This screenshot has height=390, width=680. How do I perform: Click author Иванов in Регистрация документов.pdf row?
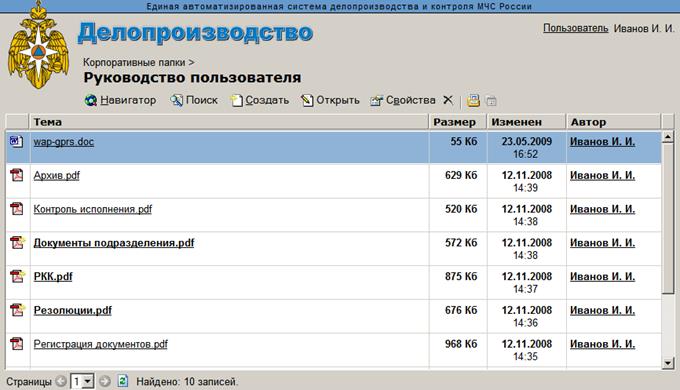(602, 344)
